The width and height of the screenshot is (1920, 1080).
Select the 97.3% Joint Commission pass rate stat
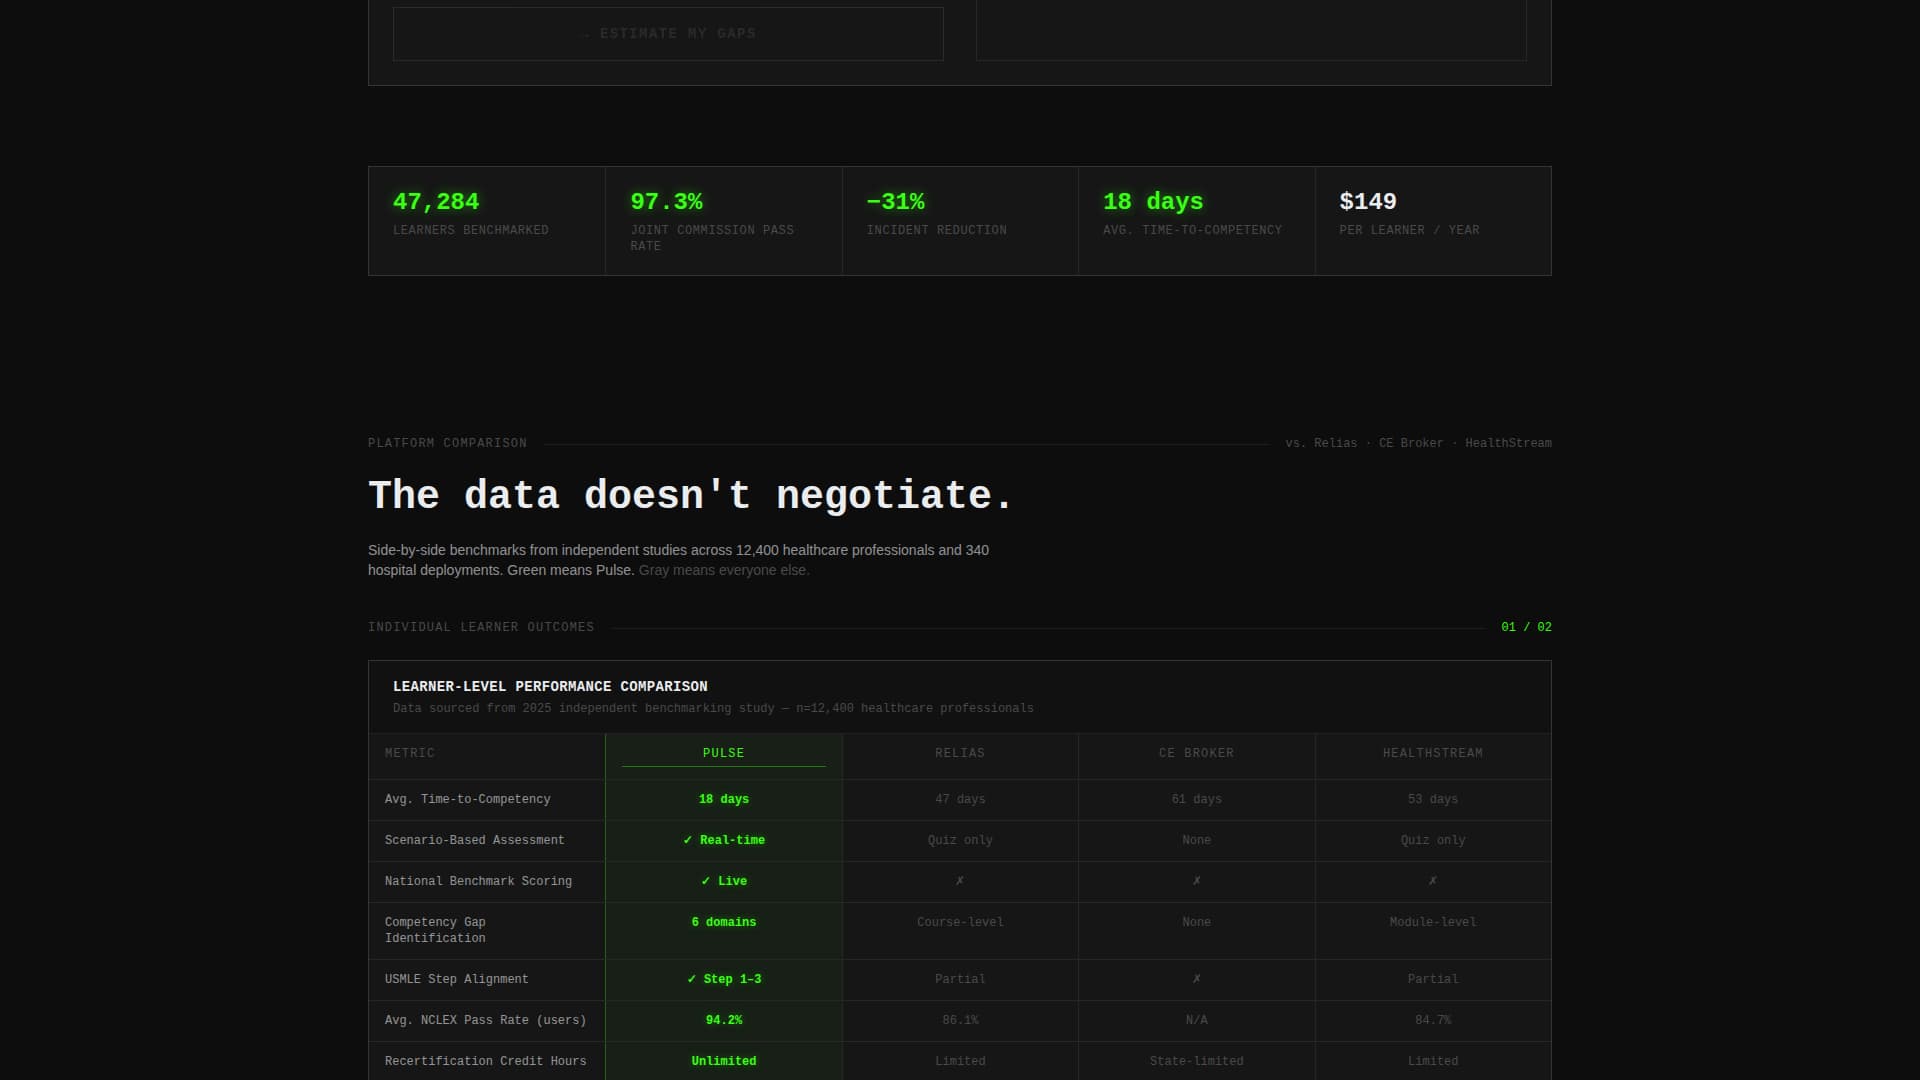pos(724,221)
